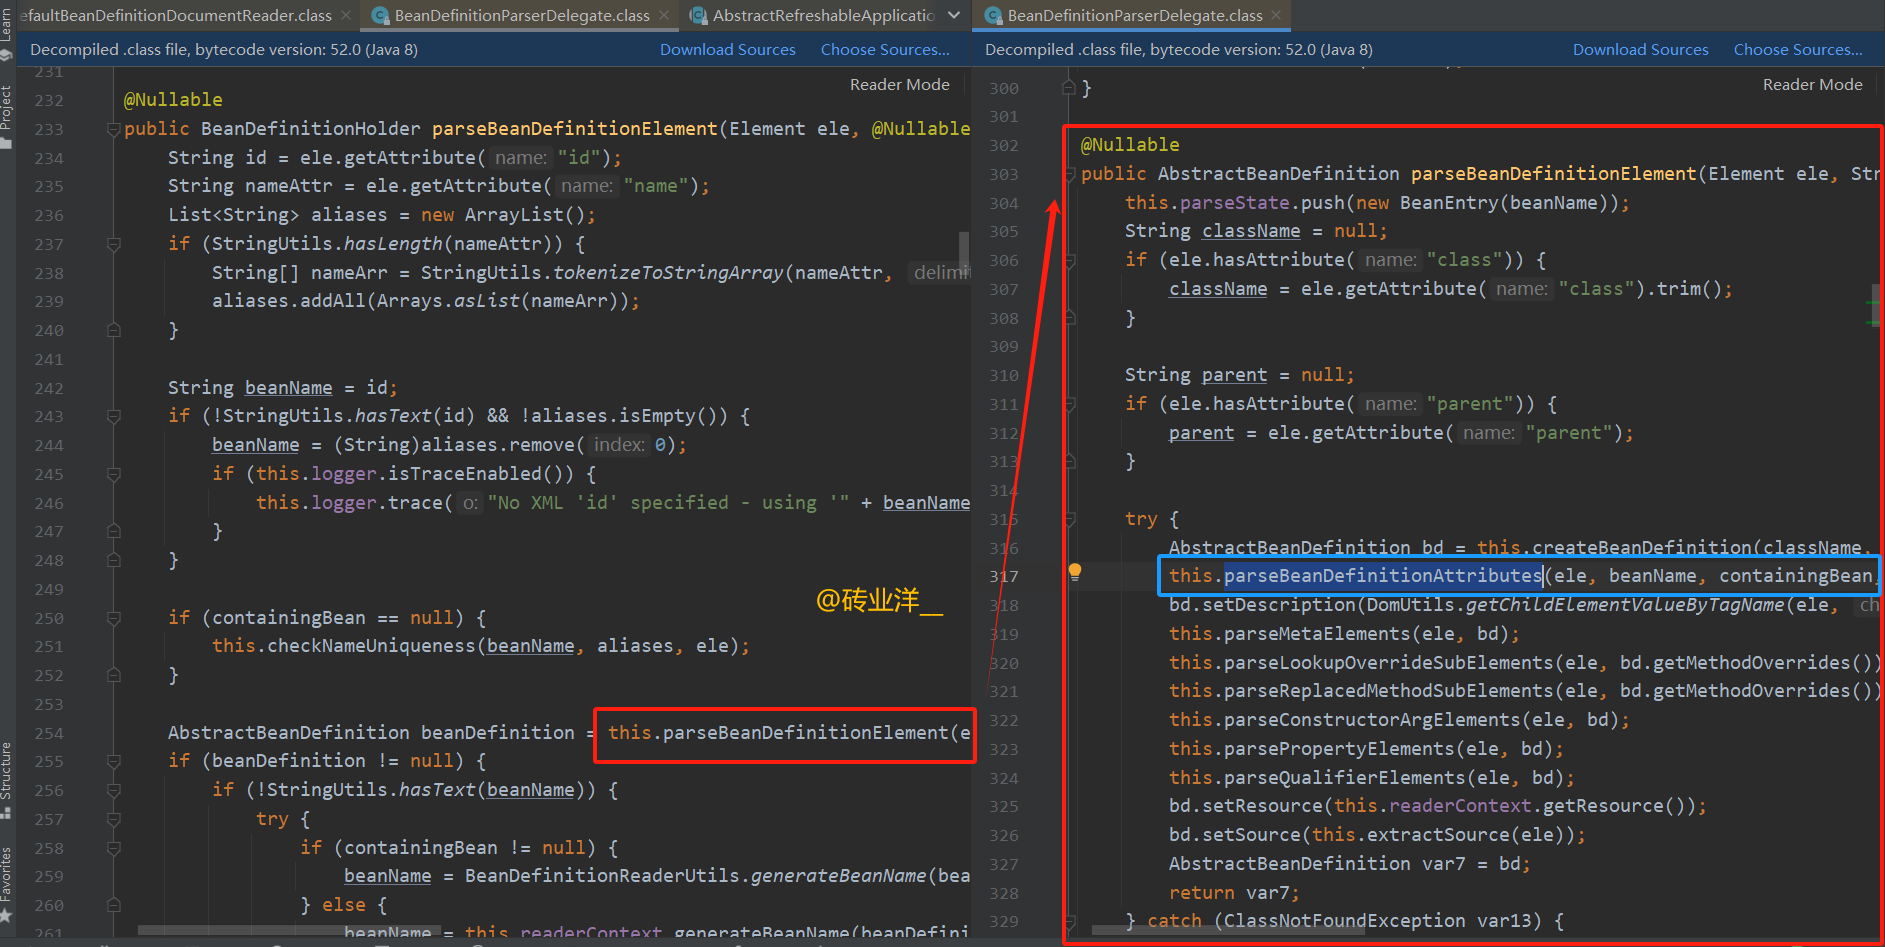Click parseBeanDefinitionElement on line 233

[575, 129]
